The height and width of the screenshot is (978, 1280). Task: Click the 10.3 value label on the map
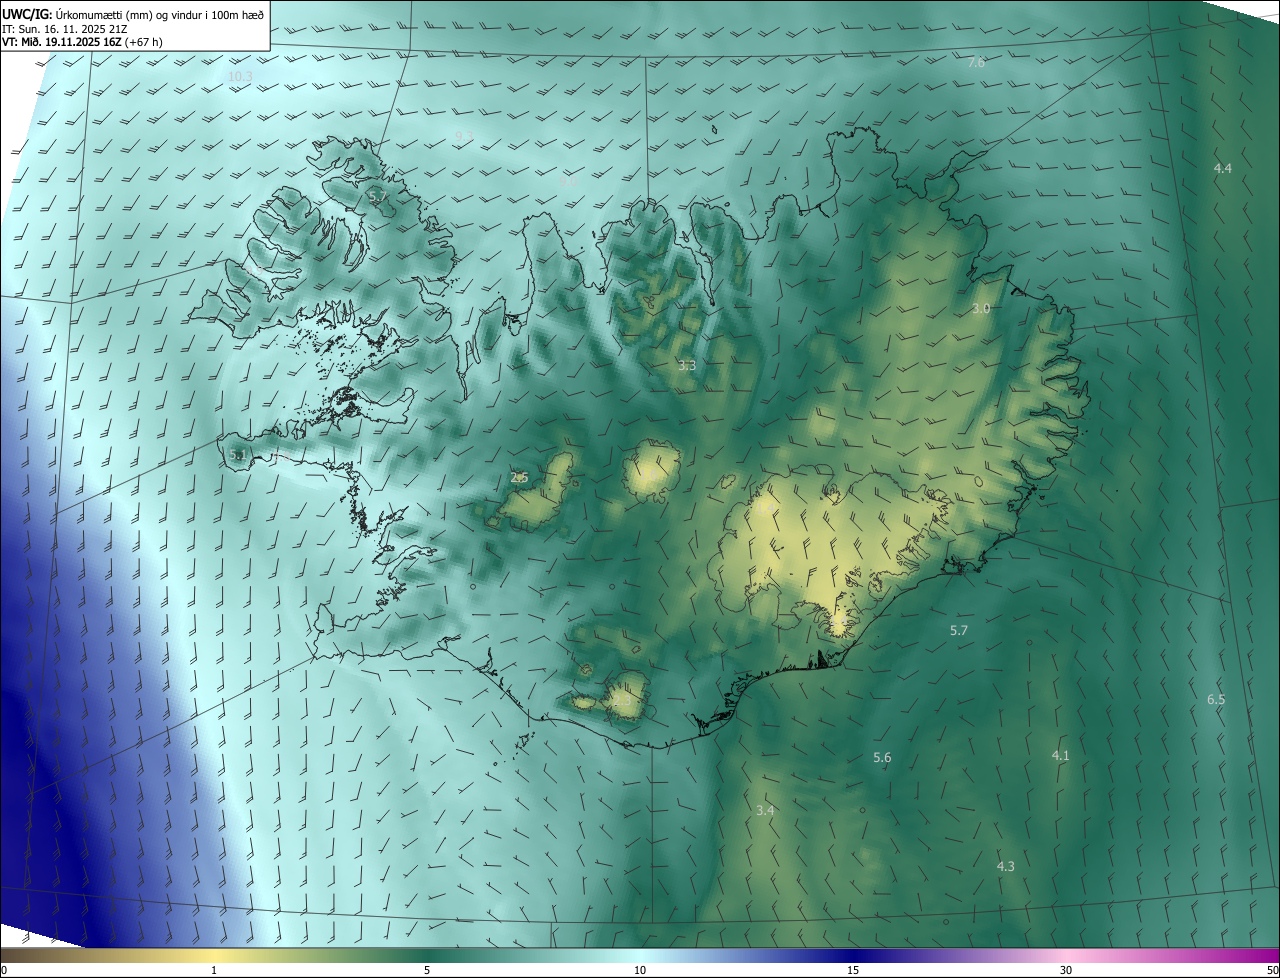(x=240, y=76)
